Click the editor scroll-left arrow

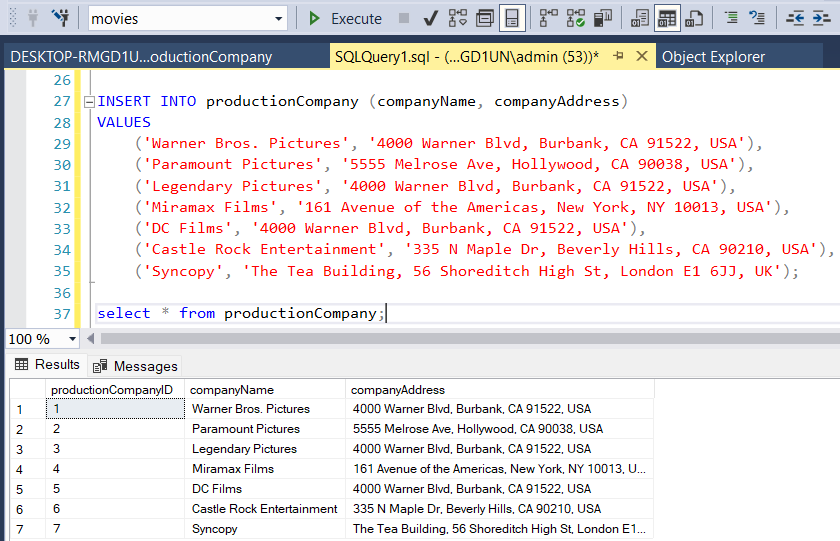point(91,339)
